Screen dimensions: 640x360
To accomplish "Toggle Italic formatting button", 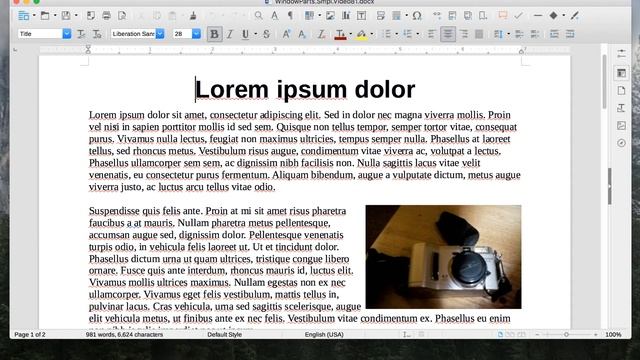I will point(230,34).
